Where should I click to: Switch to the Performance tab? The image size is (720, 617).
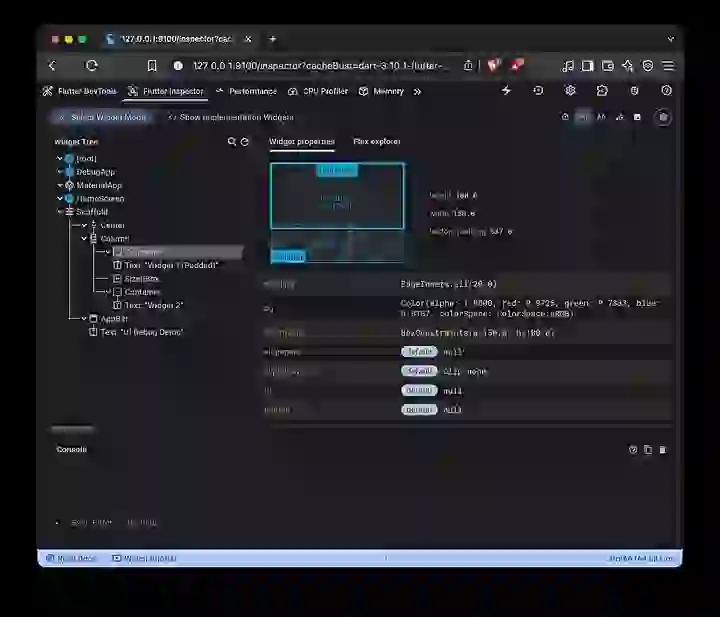click(246, 91)
